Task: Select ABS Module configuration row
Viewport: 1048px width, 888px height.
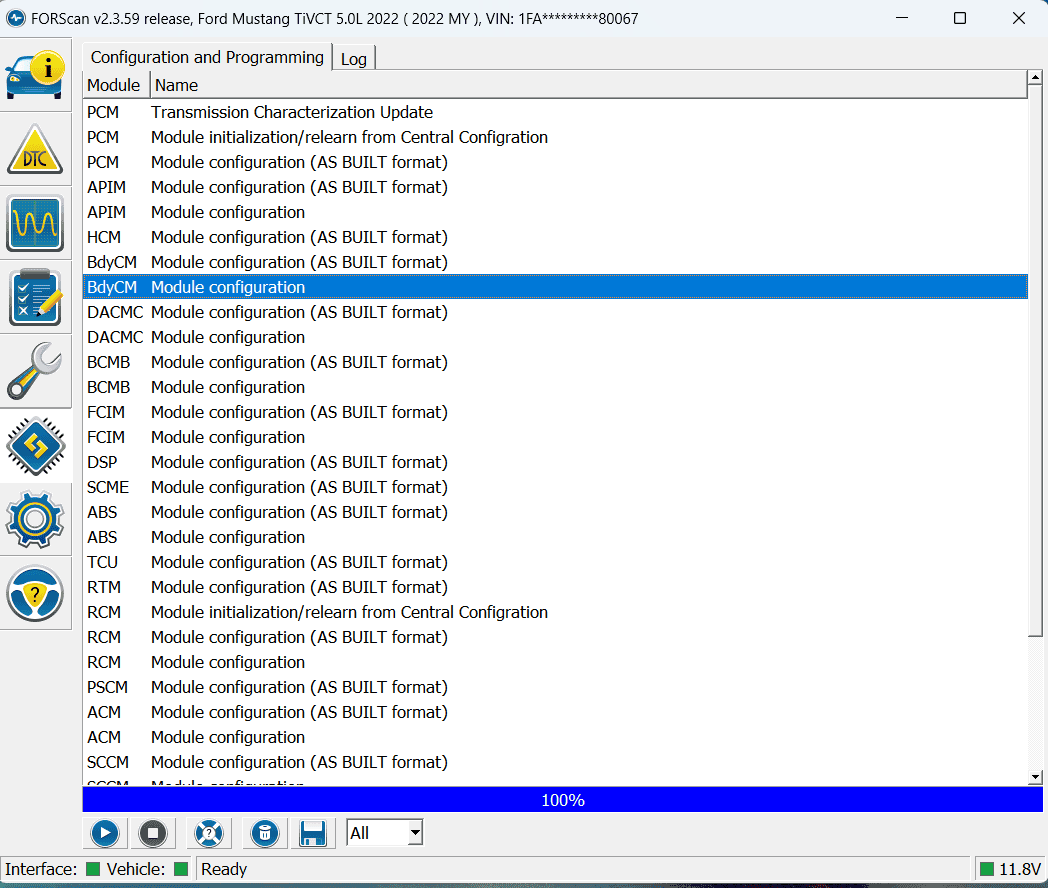Action: 555,537
